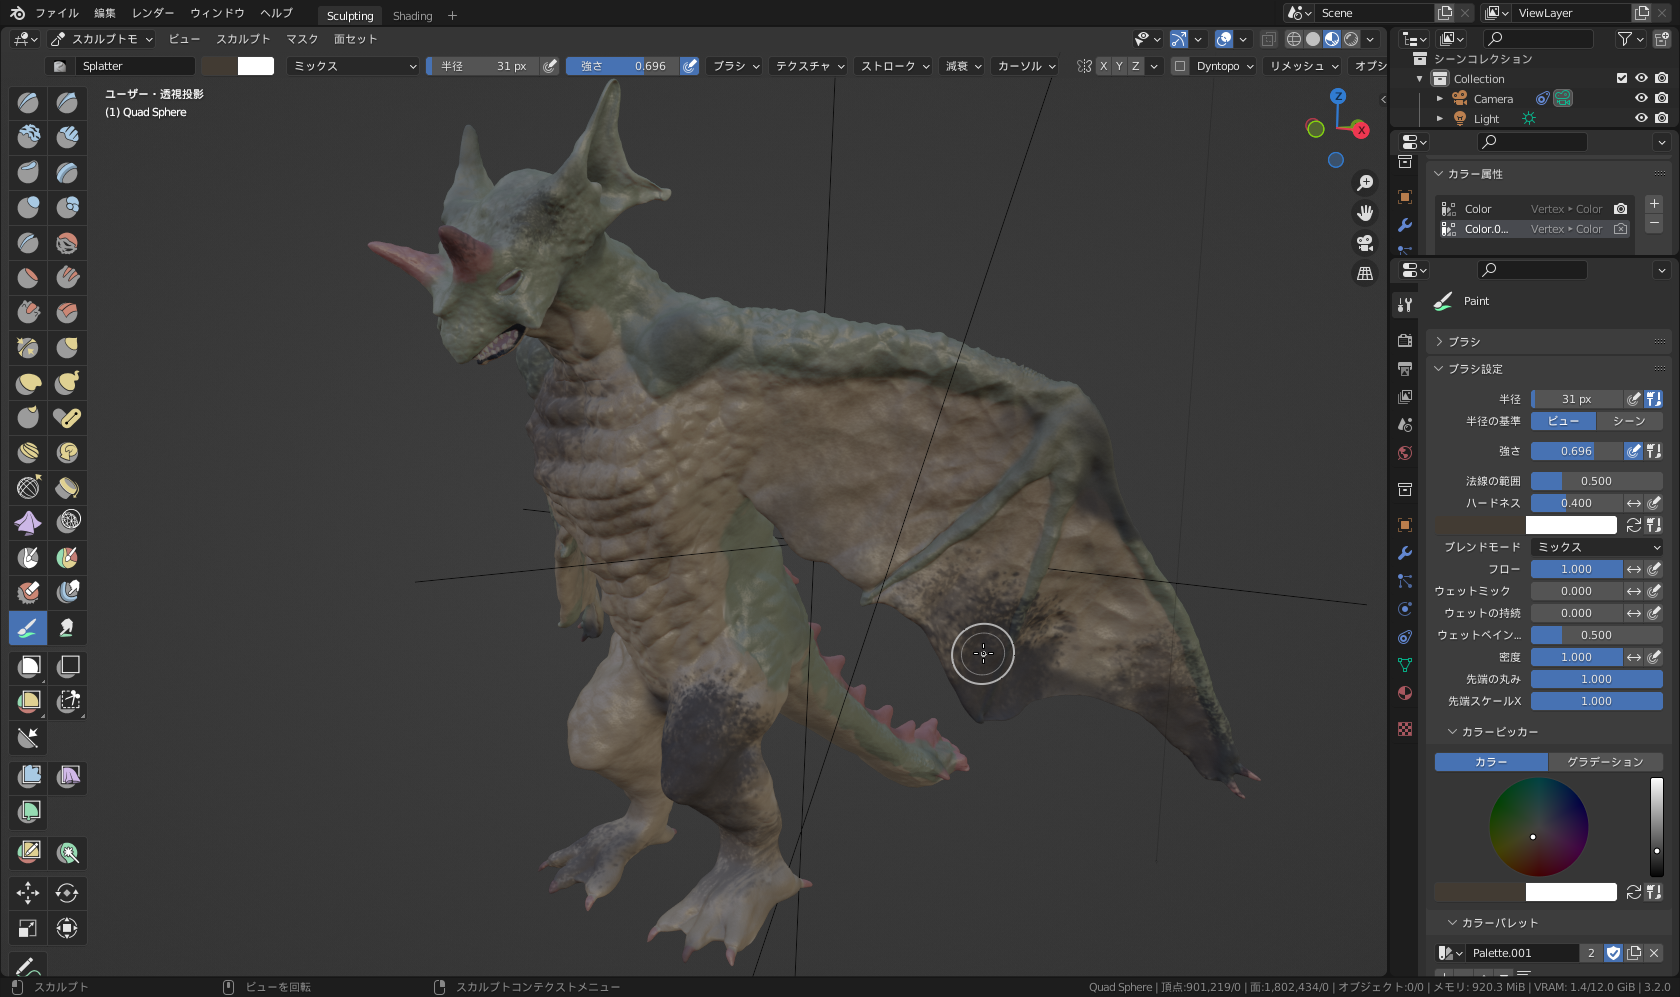Activate the Move transform tool
The image size is (1680, 997).
coord(28,893)
